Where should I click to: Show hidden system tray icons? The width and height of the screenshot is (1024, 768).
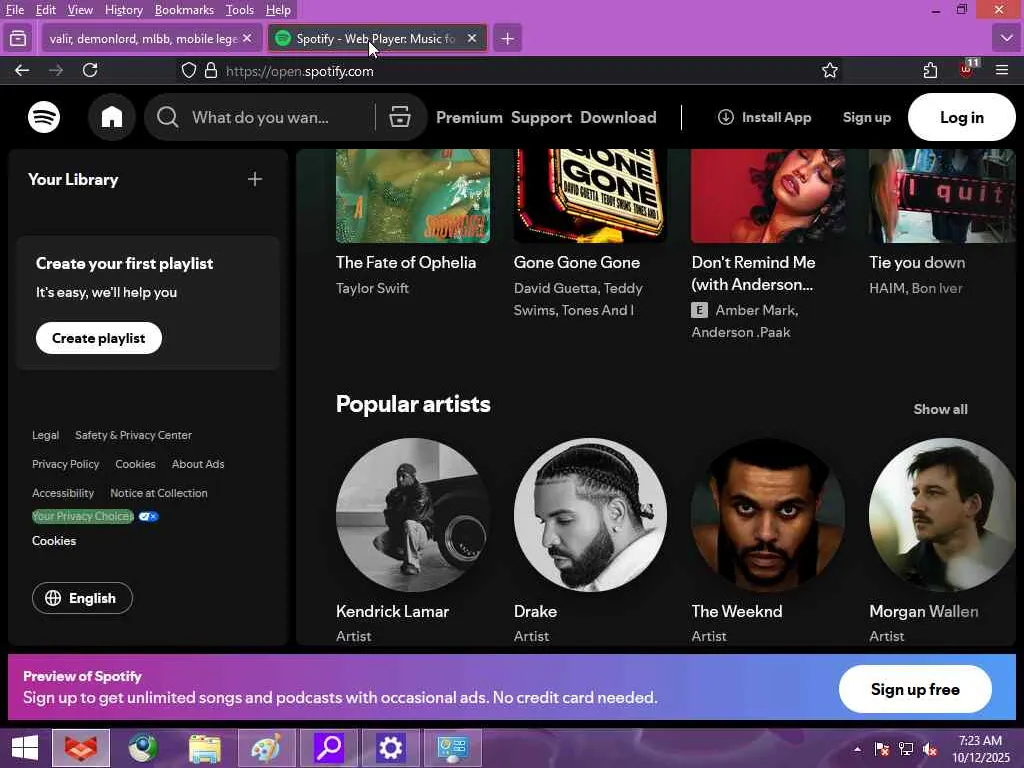(857, 749)
